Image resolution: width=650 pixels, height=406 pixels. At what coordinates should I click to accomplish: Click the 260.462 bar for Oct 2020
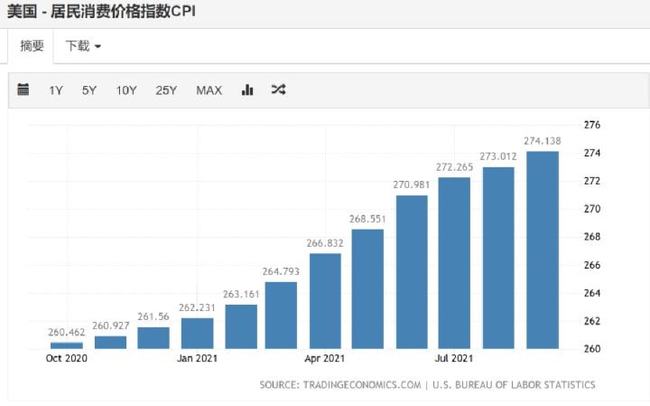(x=67, y=345)
